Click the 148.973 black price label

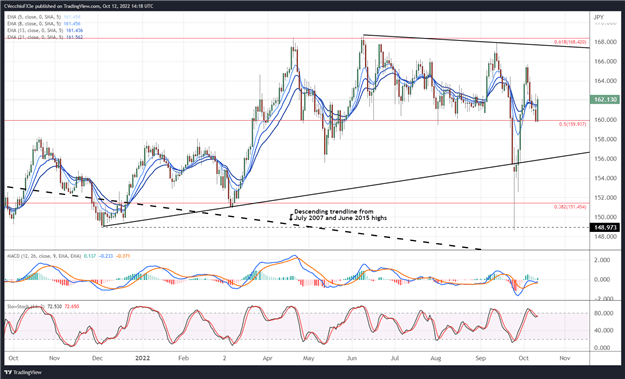click(604, 228)
